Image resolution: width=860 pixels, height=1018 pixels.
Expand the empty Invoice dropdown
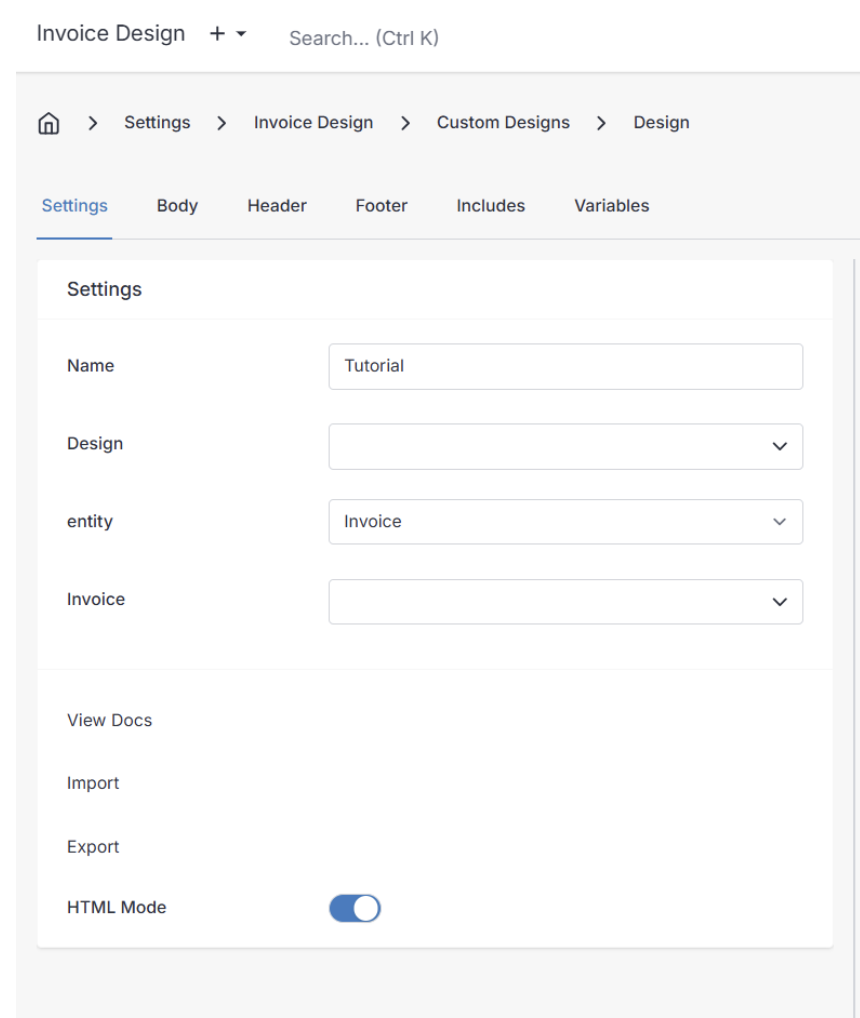tap(566, 602)
